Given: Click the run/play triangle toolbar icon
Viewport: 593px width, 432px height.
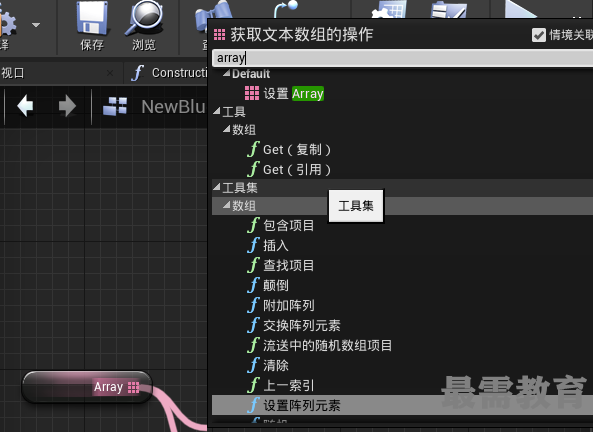Looking at the screenshot, I should pos(522,9).
